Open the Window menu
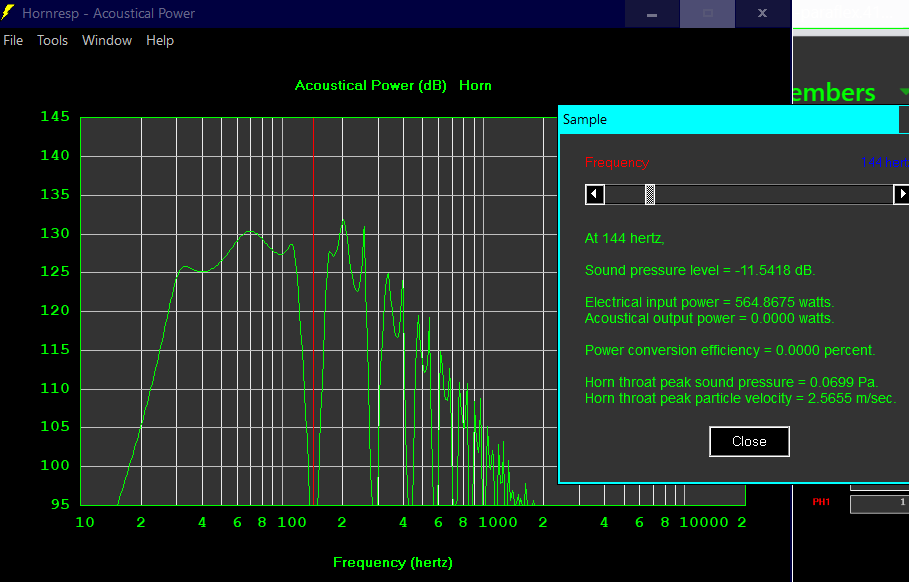Image resolution: width=909 pixels, height=582 pixels. pyautogui.click(x=107, y=41)
